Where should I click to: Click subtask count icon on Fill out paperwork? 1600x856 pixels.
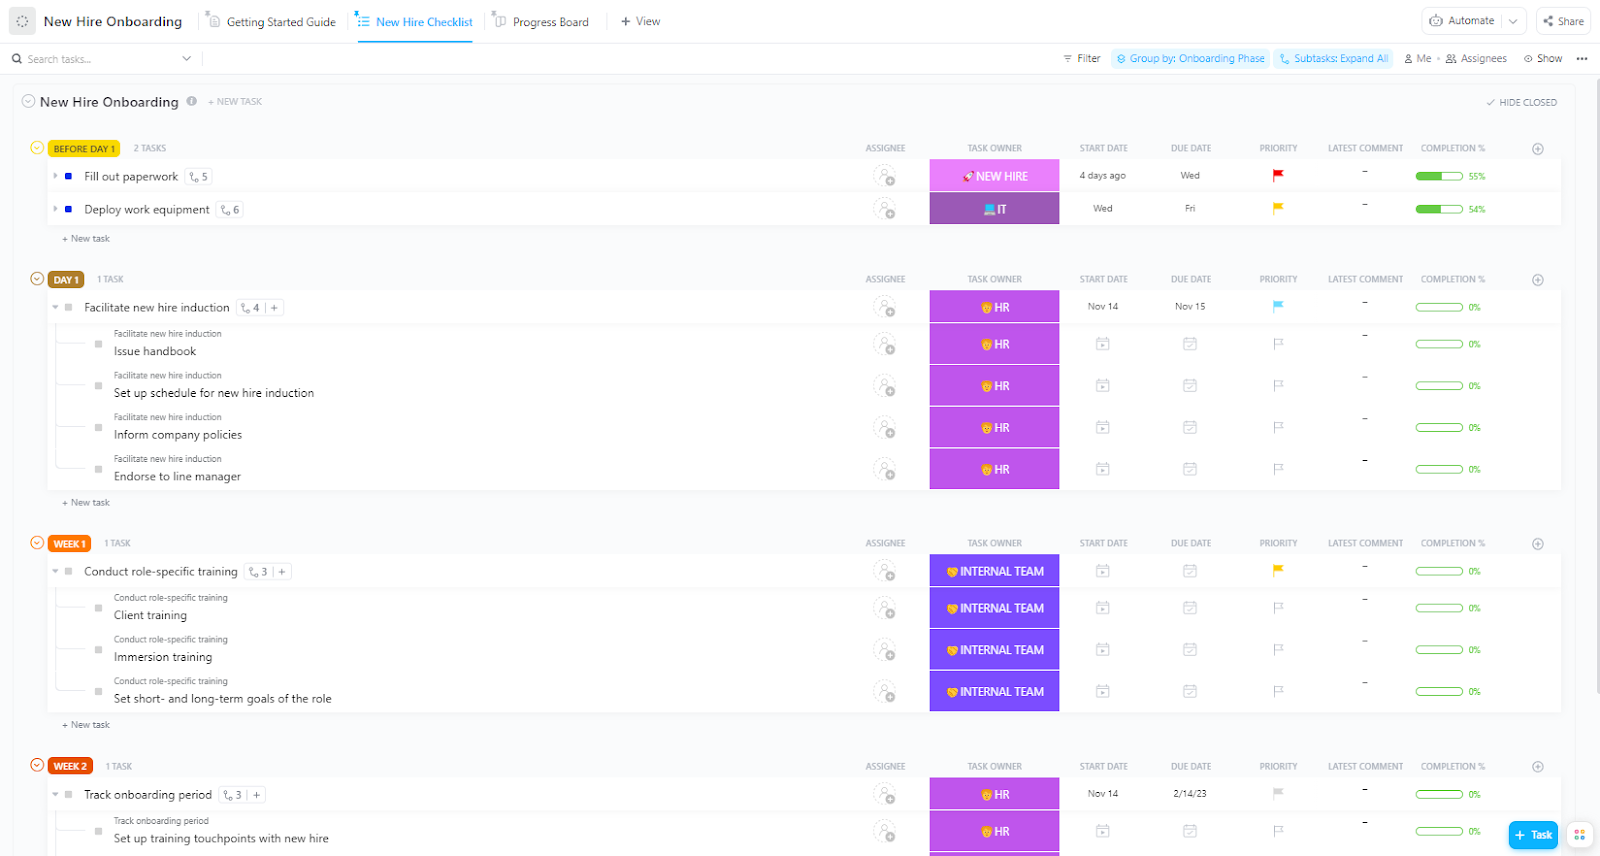tap(199, 177)
